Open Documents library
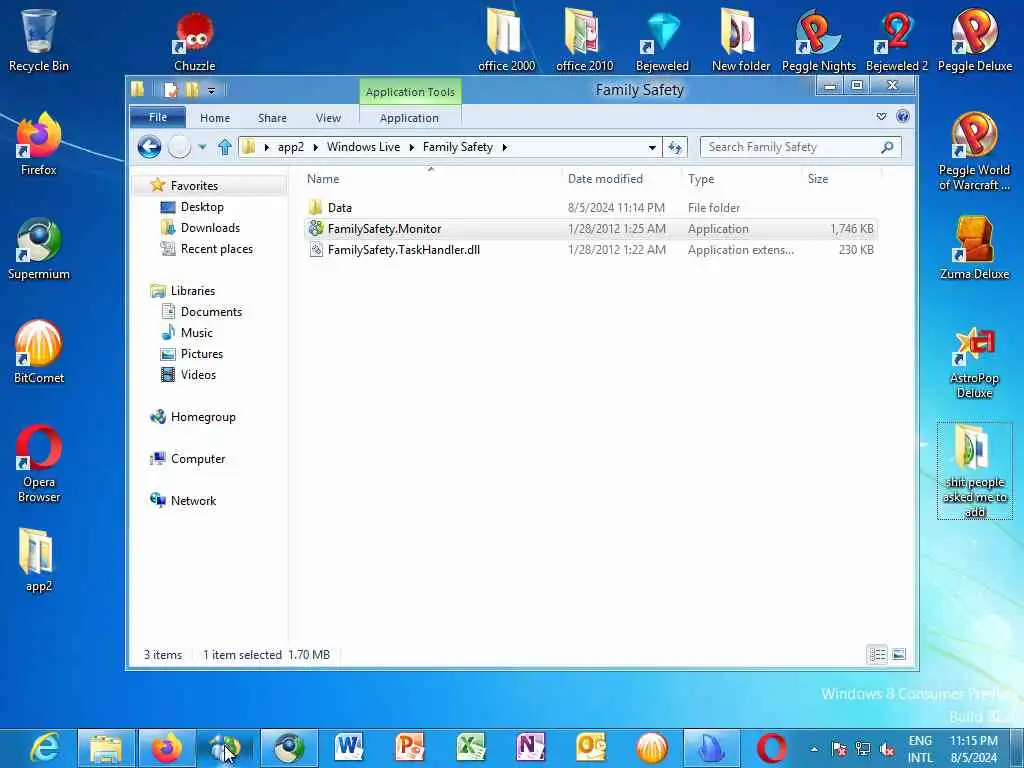Image resolution: width=1024 pixels, height=768 pixels. coord(211,312)
